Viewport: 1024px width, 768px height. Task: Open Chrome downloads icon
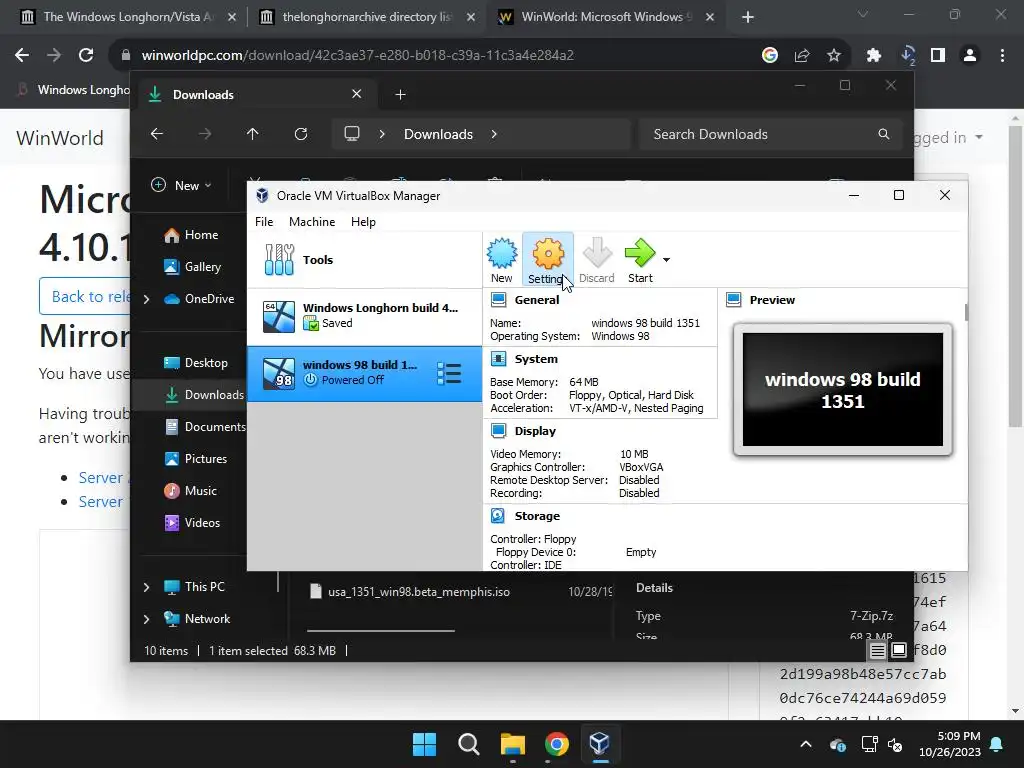(907, 56)
